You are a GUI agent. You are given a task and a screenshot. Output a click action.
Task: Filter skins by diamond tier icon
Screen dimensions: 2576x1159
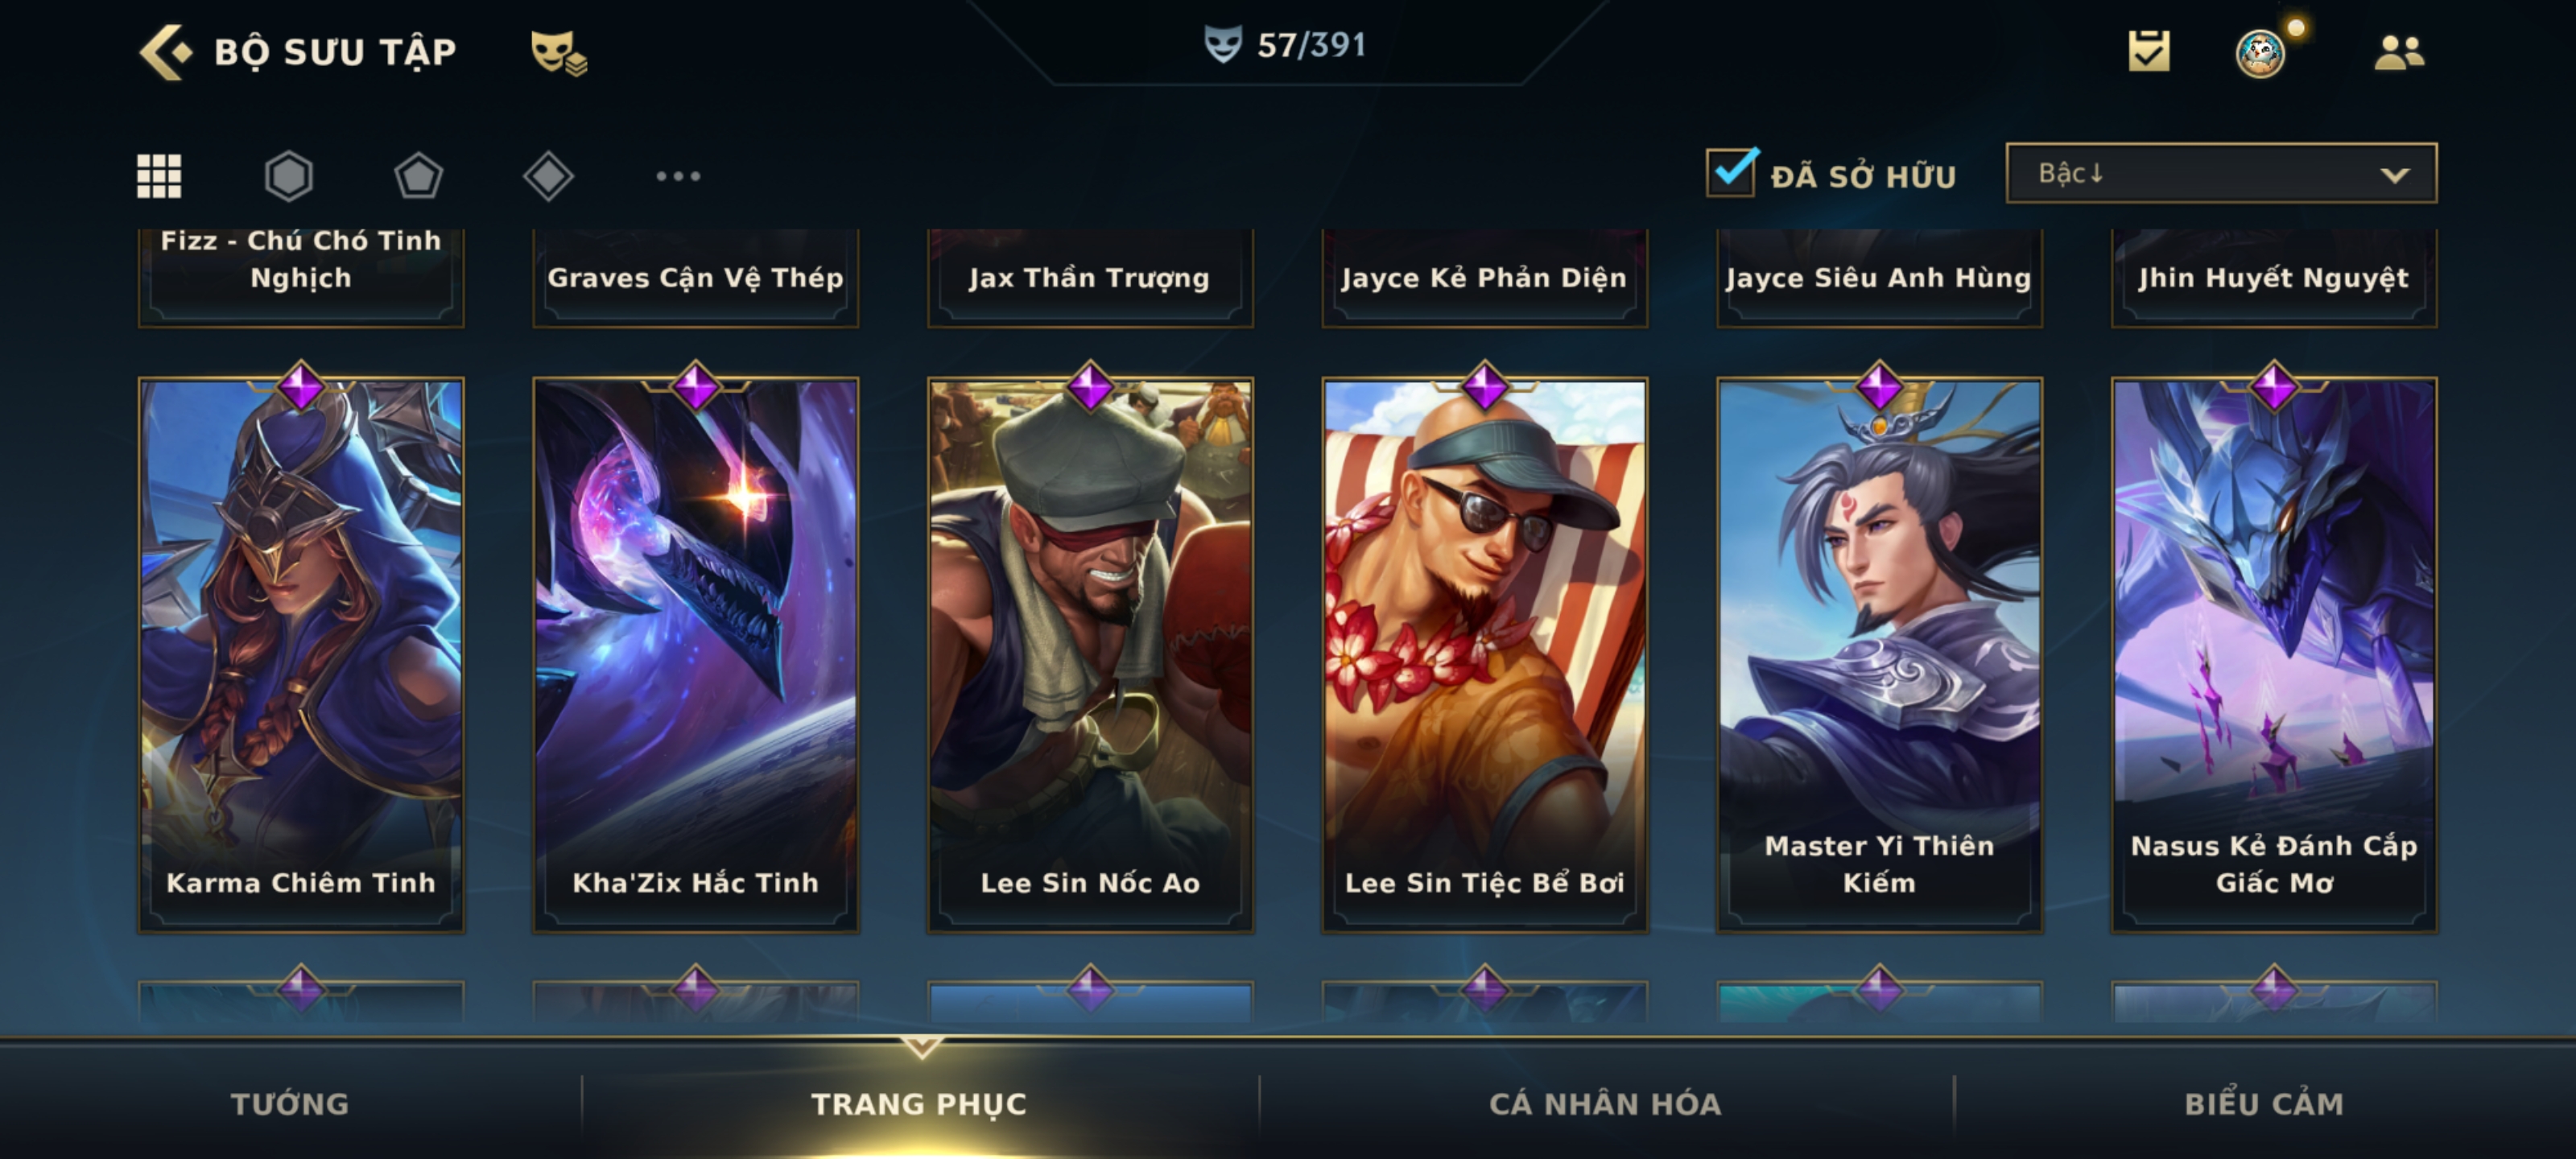tap(548, 176)
